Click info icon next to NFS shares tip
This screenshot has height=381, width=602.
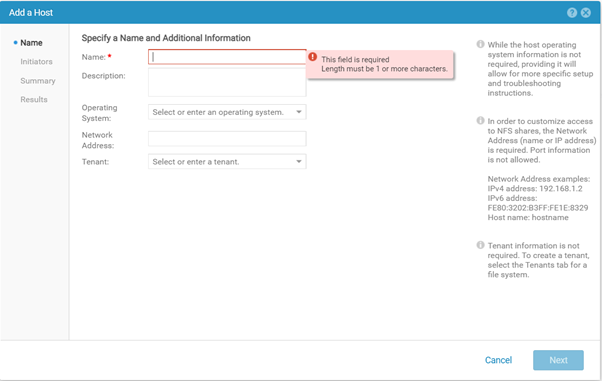tap(480, 121)
